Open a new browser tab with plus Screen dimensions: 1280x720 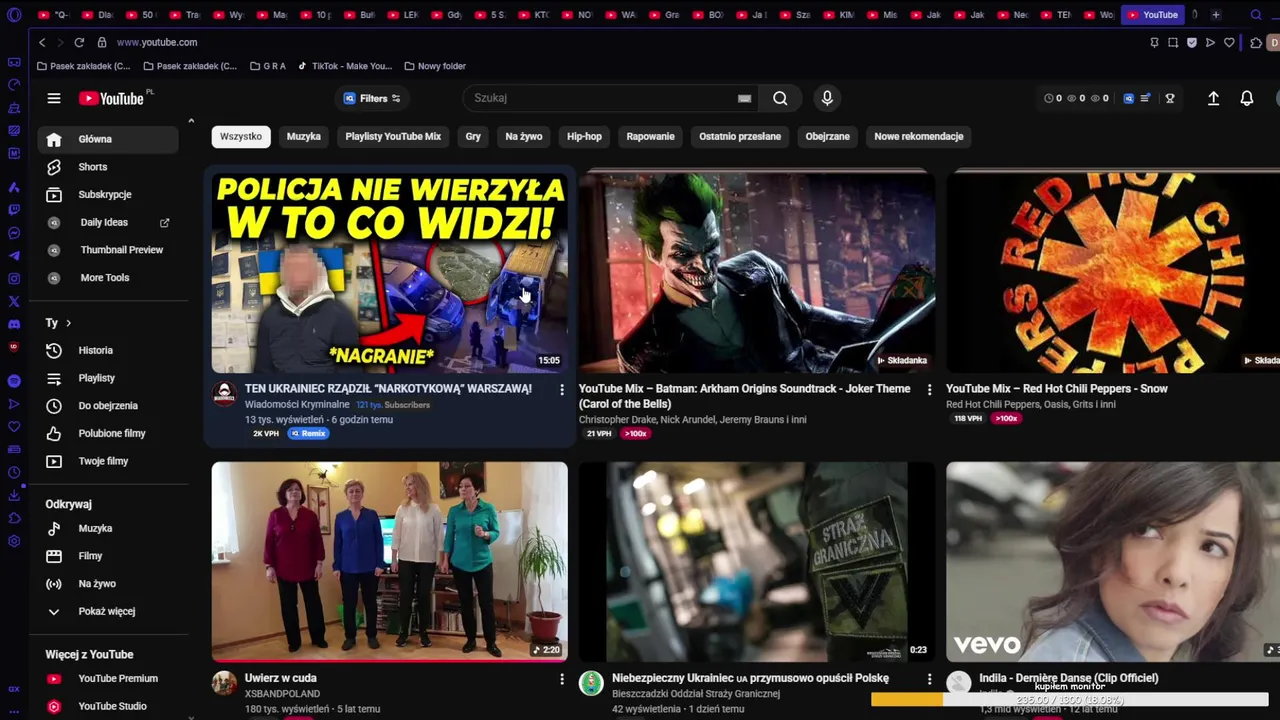click(x=1216, y=15)
